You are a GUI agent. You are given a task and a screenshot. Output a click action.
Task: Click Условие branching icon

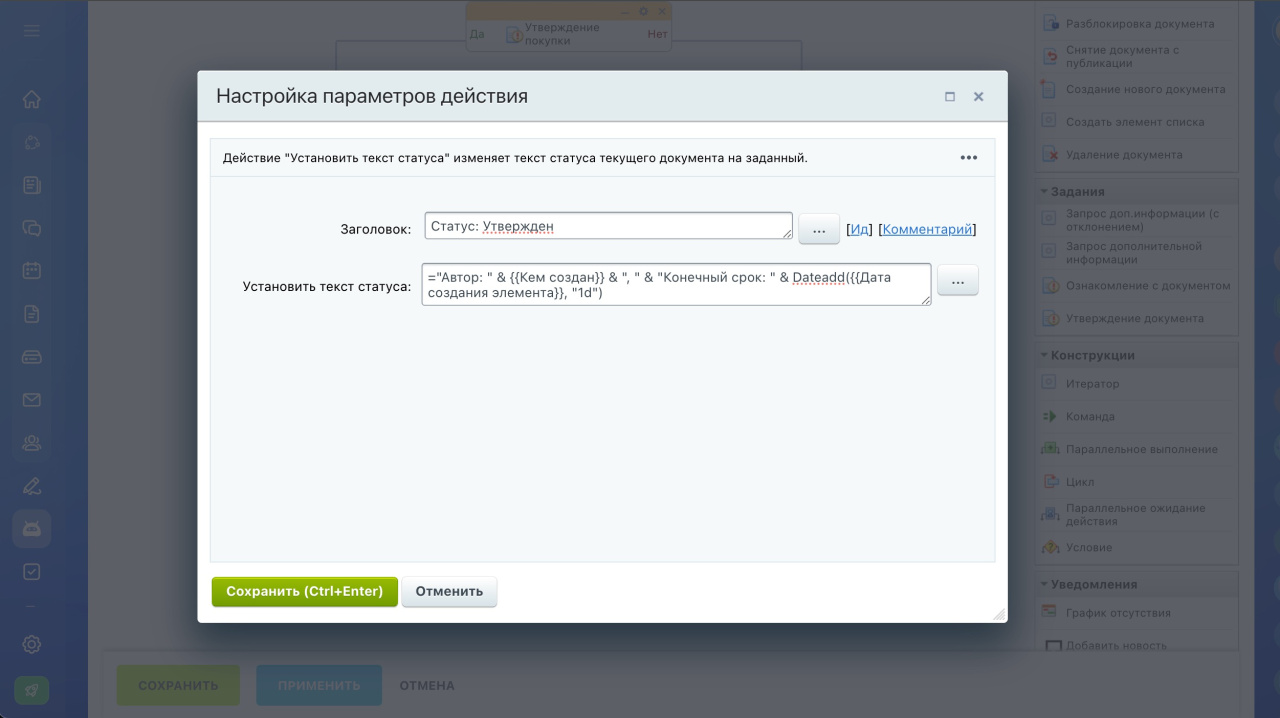point(1050,548)
